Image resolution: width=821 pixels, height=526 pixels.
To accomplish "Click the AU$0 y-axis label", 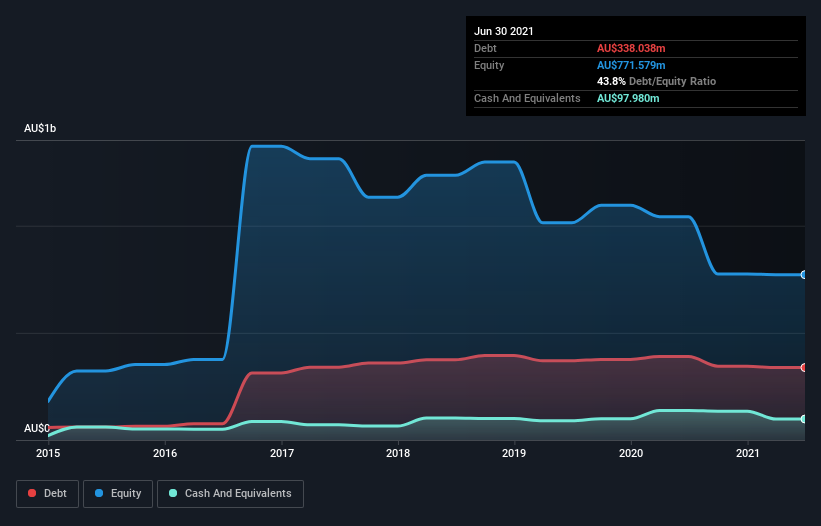I will (x=37, y=428).
